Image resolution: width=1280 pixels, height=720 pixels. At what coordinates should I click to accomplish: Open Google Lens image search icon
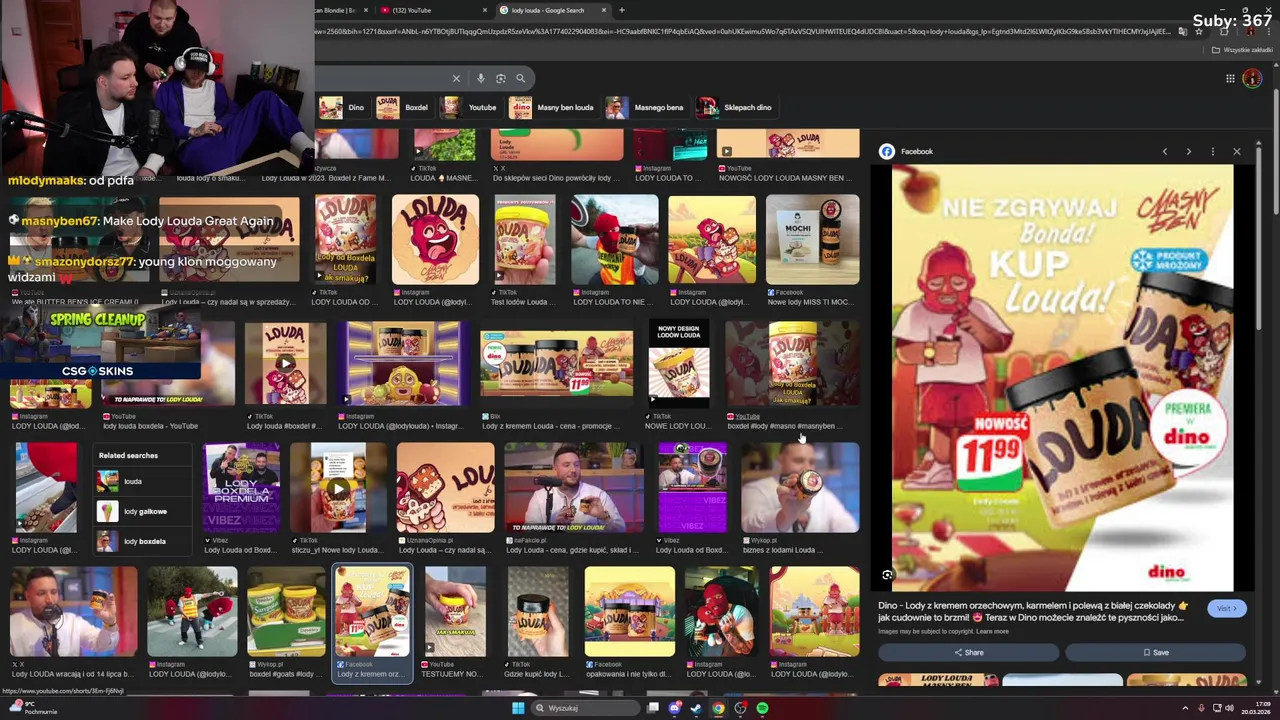point(500,78)
